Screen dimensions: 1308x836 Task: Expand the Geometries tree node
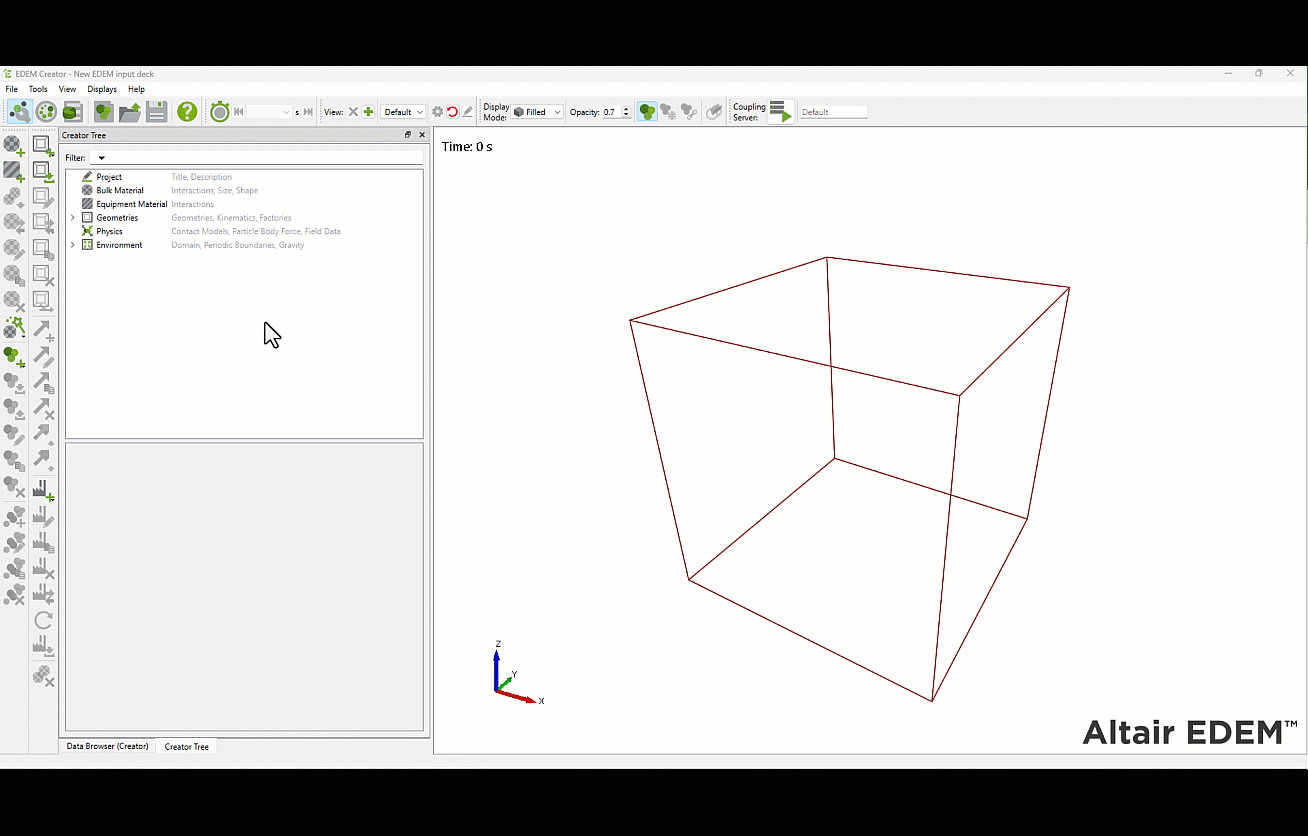point(72,218)
